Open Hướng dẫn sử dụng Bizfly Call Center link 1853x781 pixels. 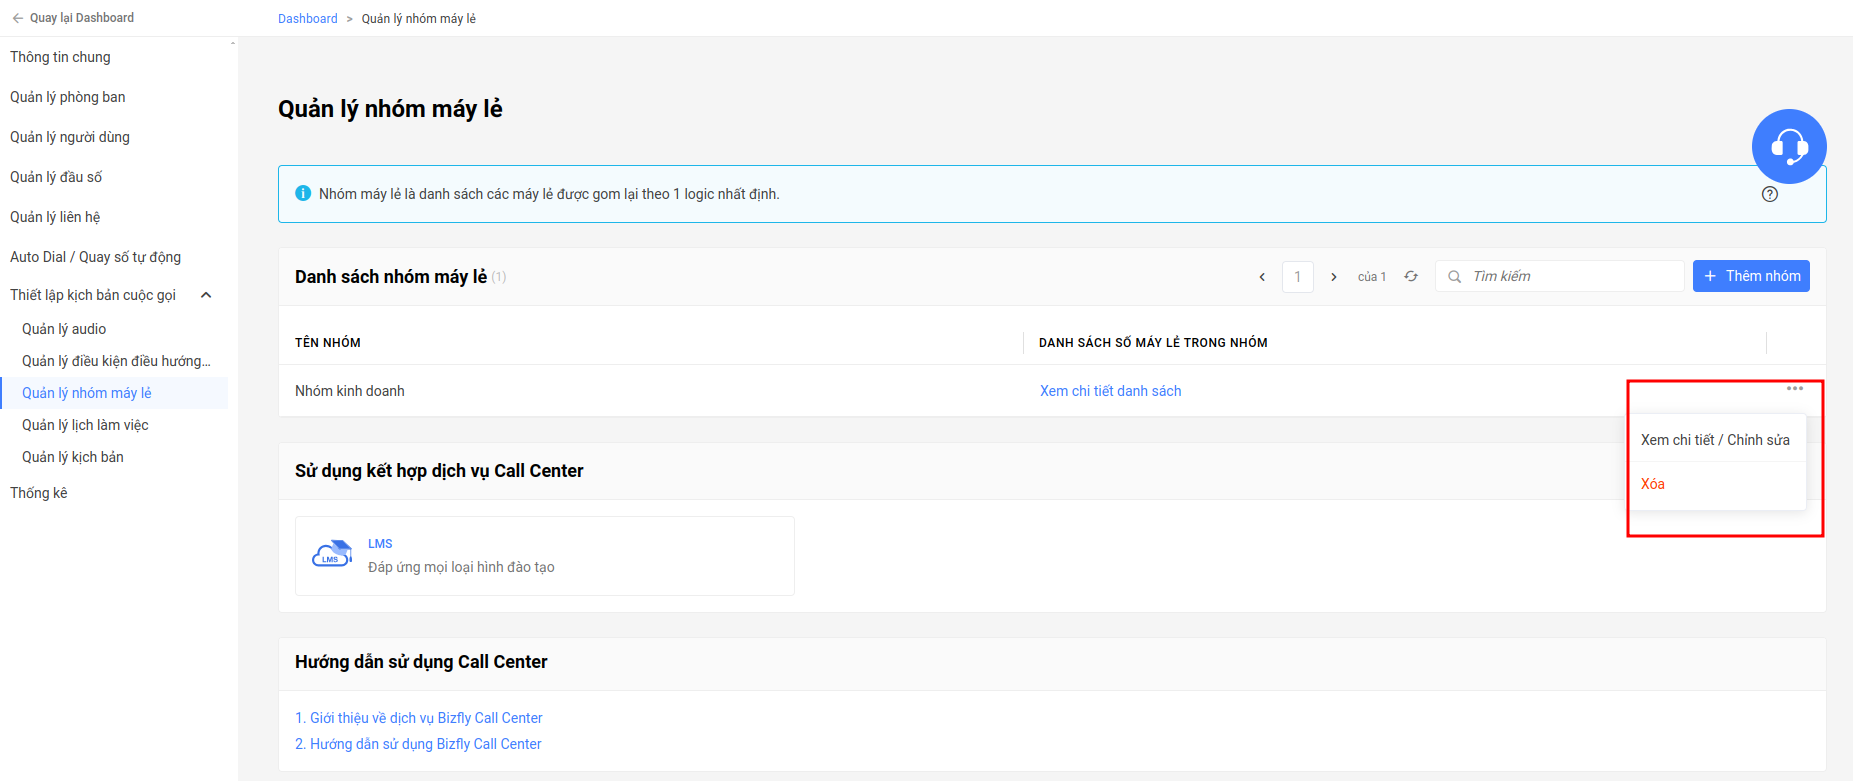click(418, 744)
